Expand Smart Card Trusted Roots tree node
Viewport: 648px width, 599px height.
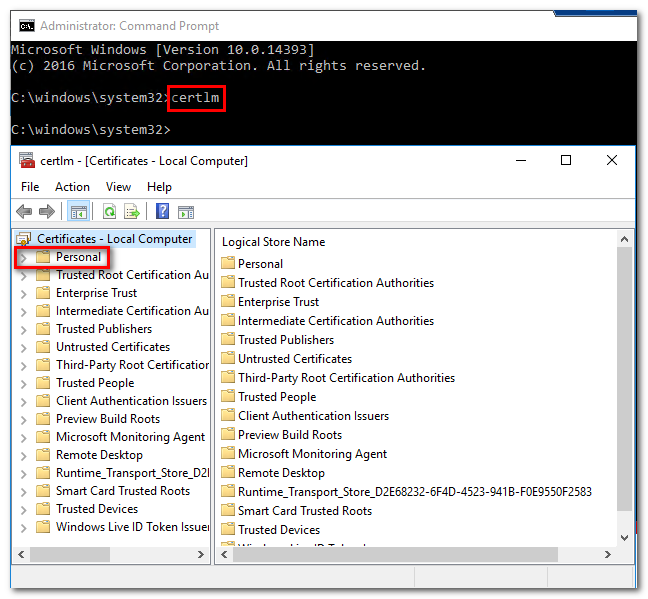coord(24,492)
